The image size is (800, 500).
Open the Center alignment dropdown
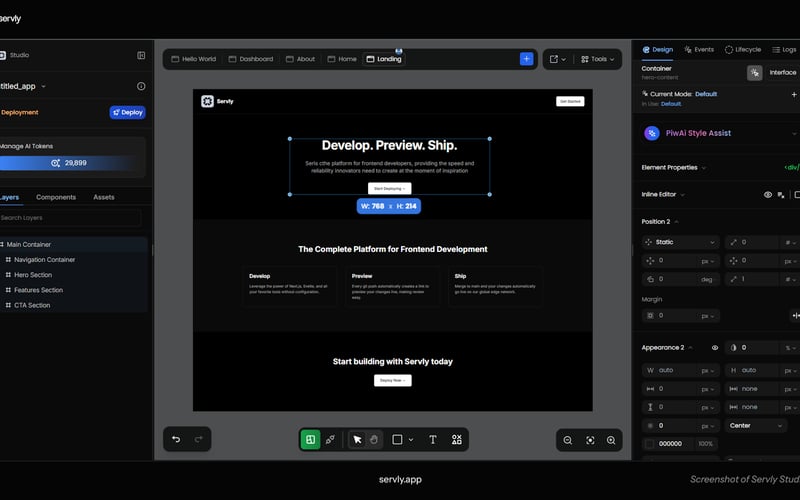tap(756, 426)
